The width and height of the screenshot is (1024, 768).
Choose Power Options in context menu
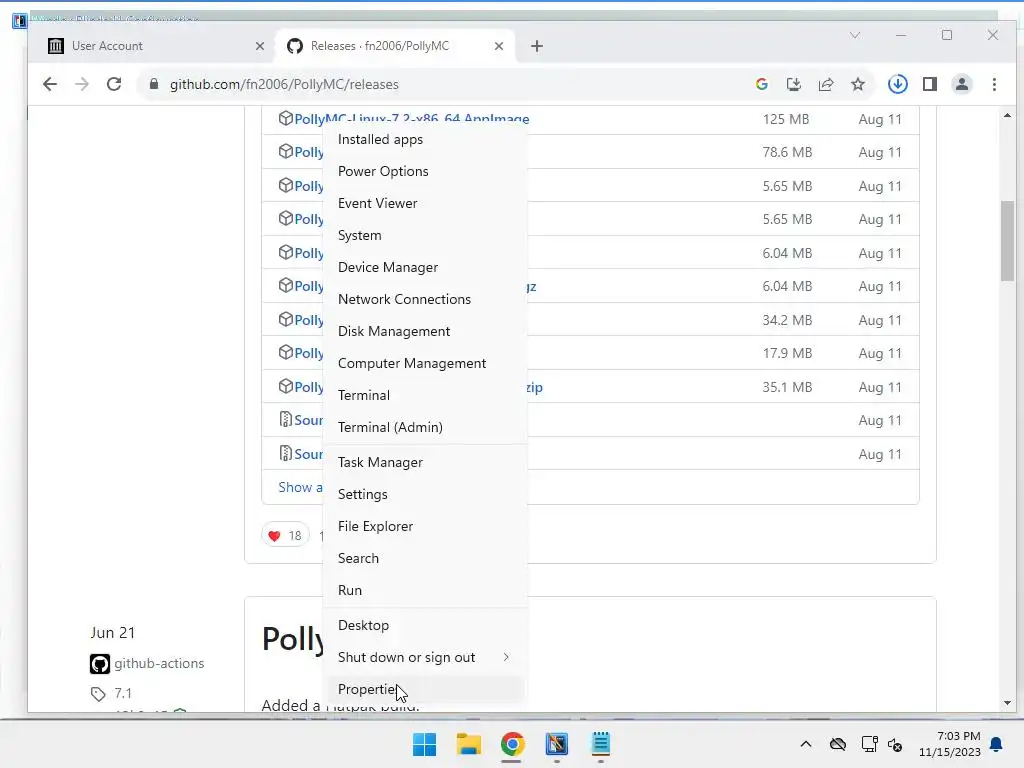(x=424, y=171)
